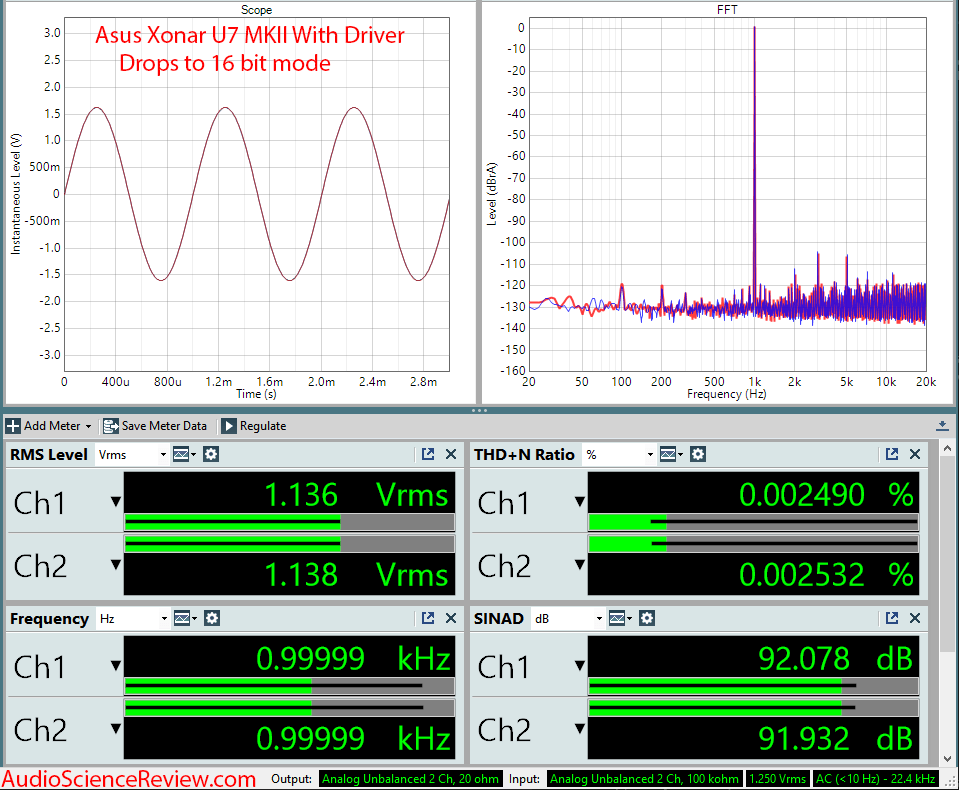Click the AC (<10 Hz) - 22.4 kHz status
The width and height of the screenshot is (959, 790).
coord(876,779)
